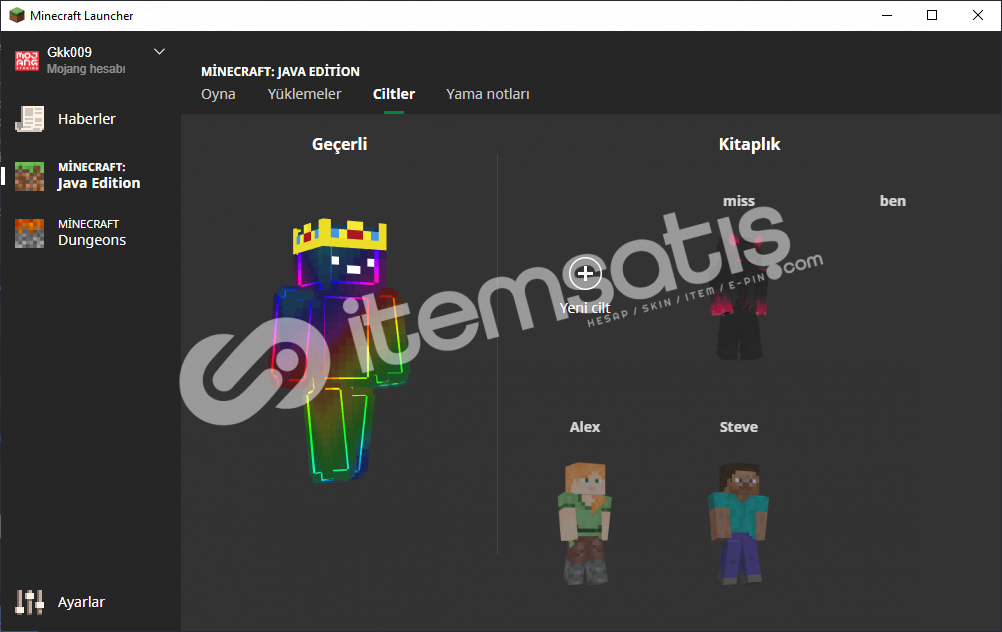
Task: Open Ayarlar settings label
Action: point(81,602)
